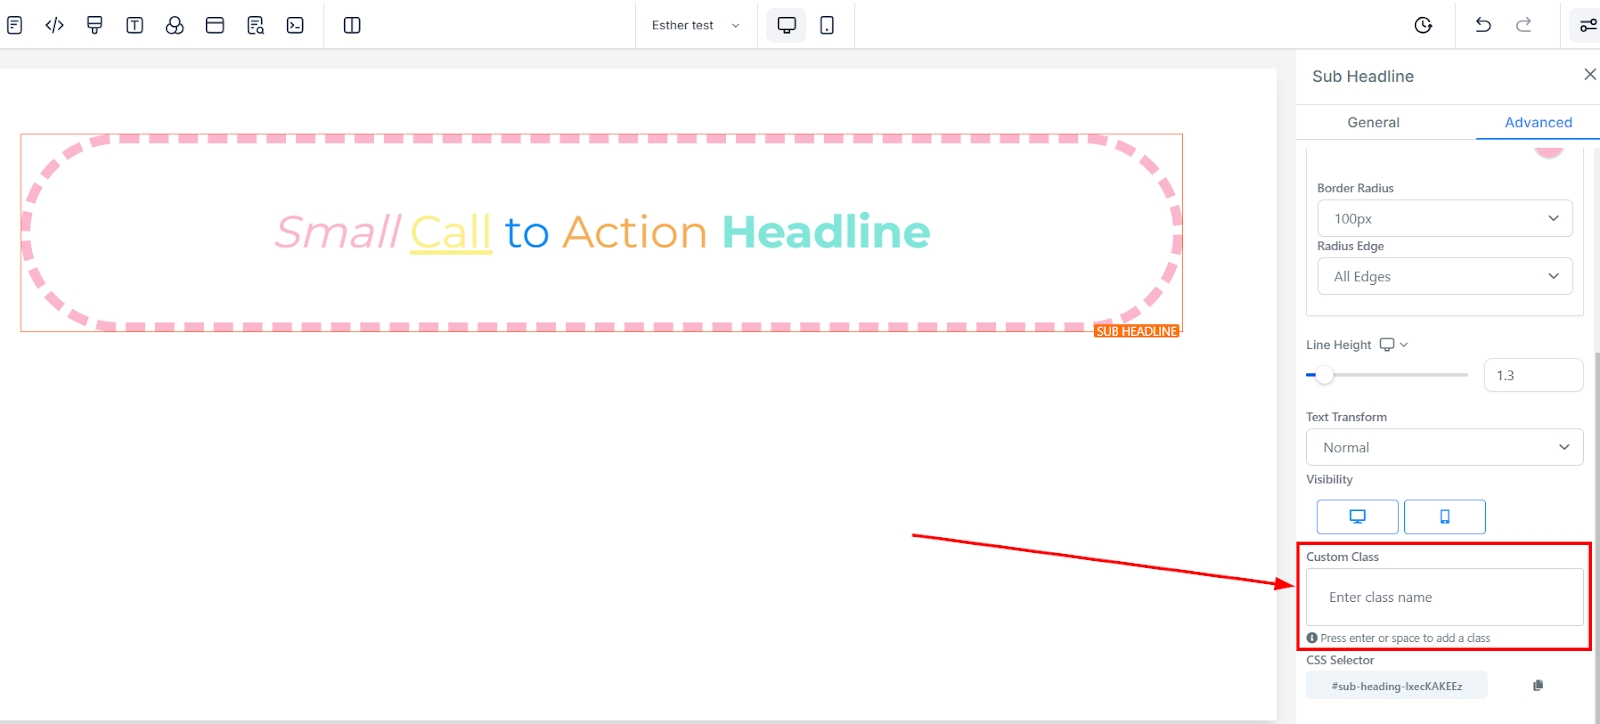This screenshot has width=1600, height=724.
Task: Open the custom code (</>) editor icon
Action: pyautogui.click(x=55, y=25)
